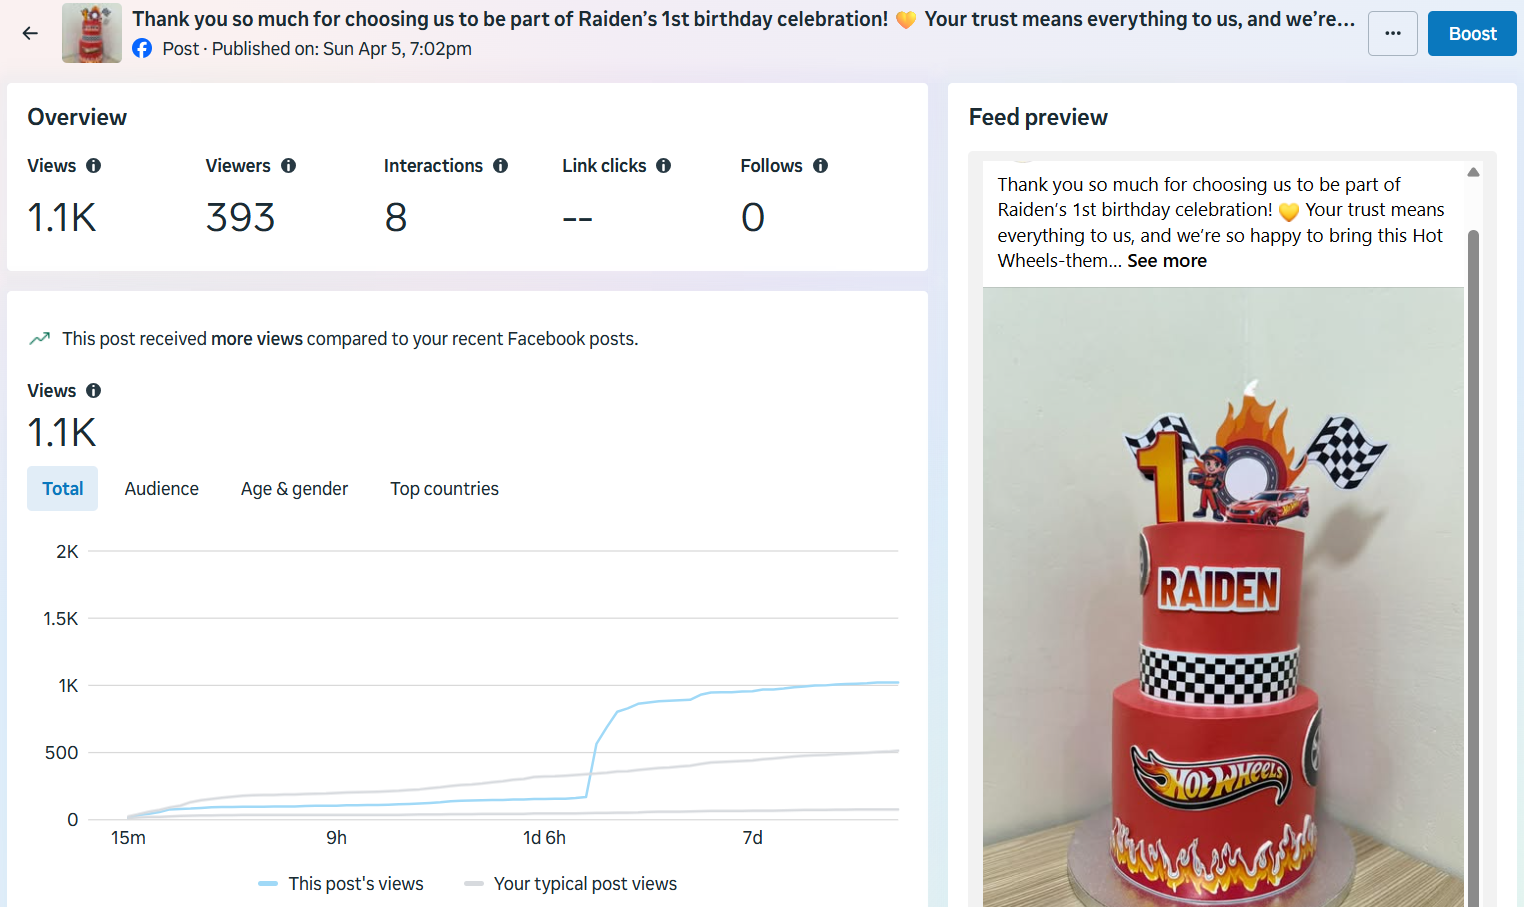Click the 393 Viewers value
This screenshot has height=907, width=1524.
241,218
